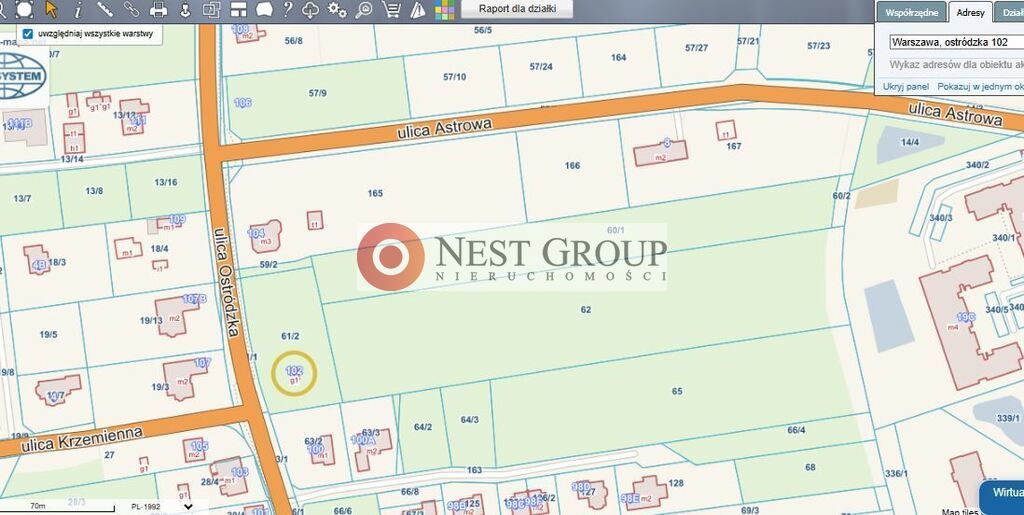Screen dimensions: 1024x515
Task: Open help via question mark icon
Action: point(287,9)
